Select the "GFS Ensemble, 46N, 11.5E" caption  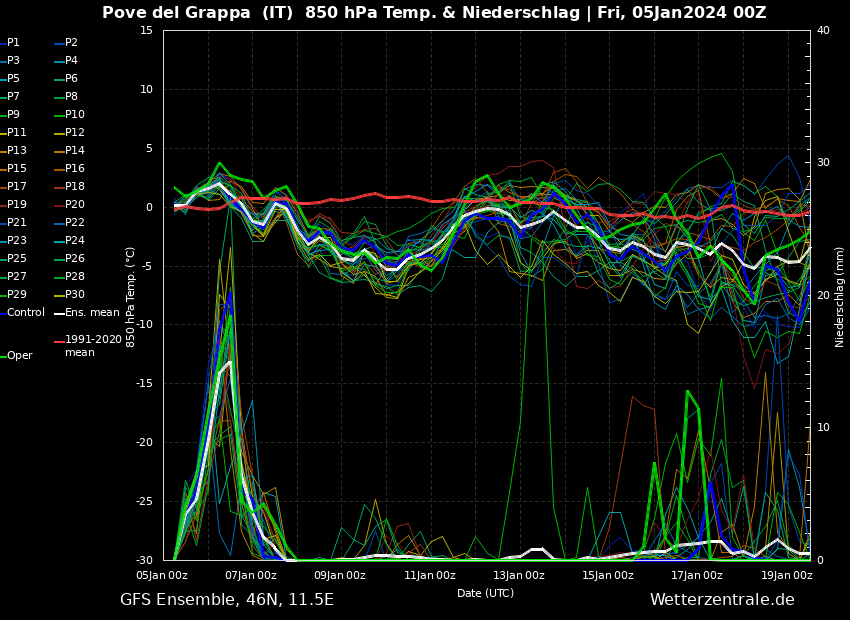(x=227, y=599)
